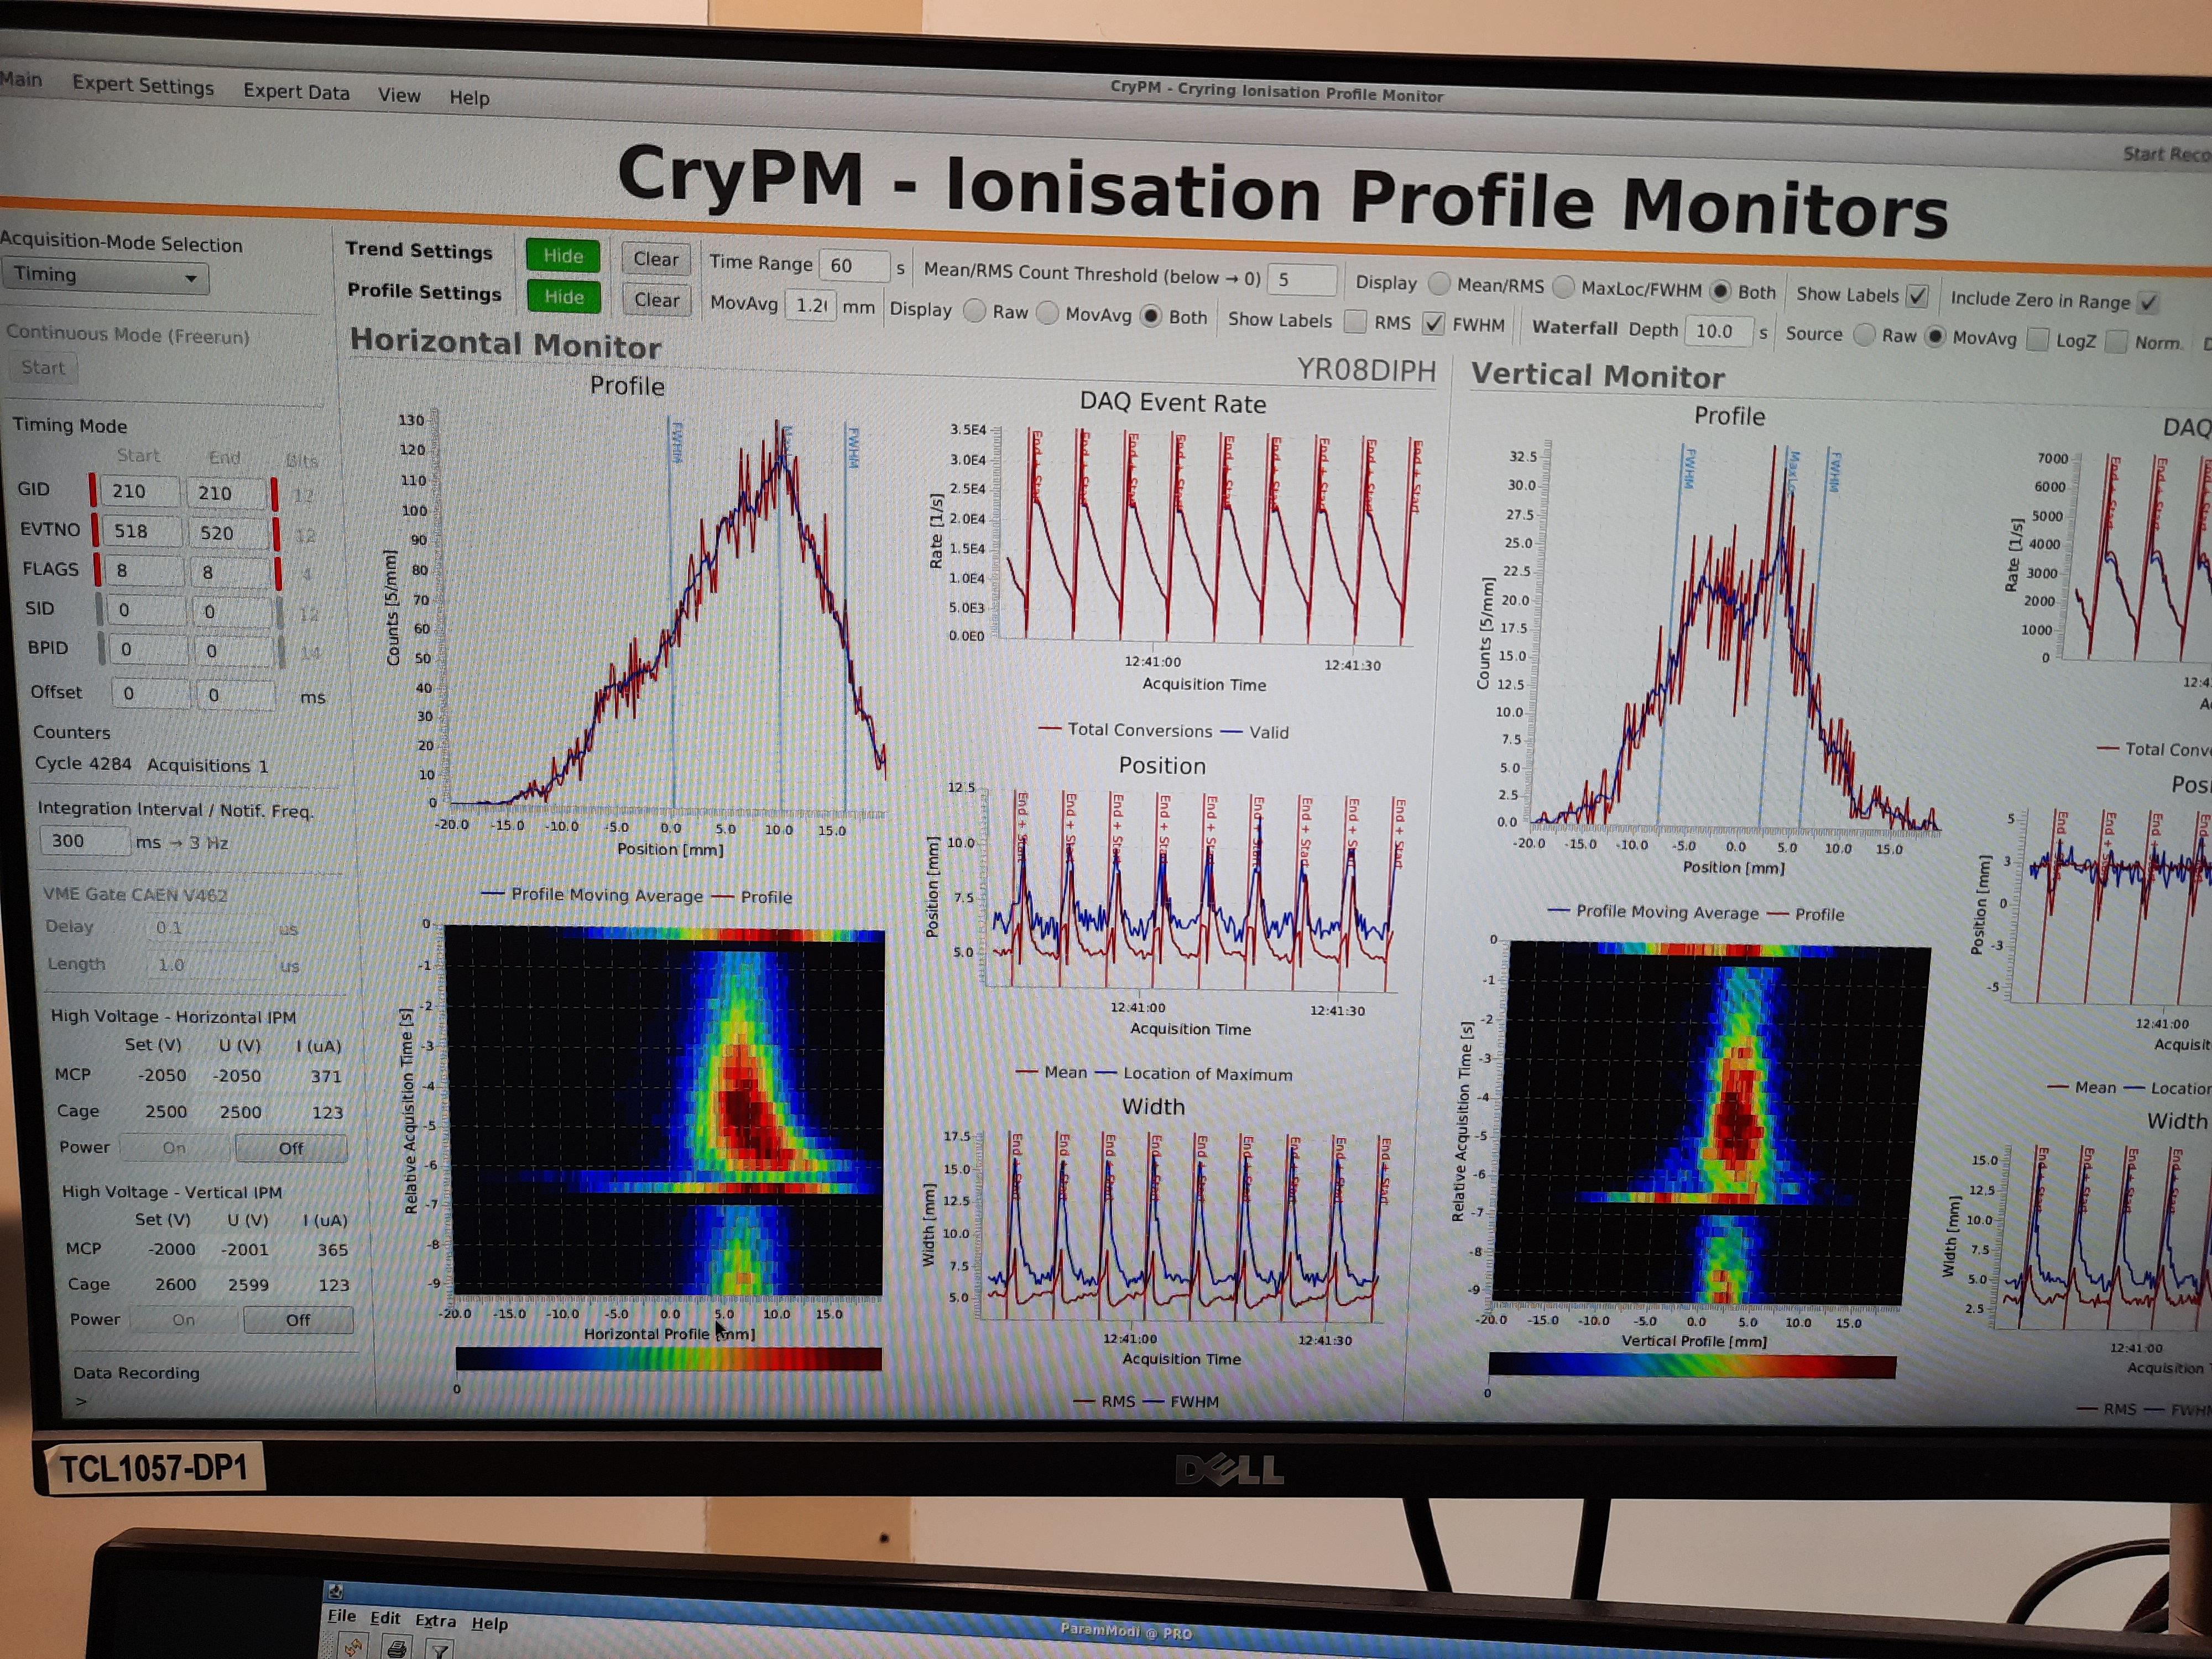This screenshot has width=2212, height=1659.
Task: Open the Expert Settings menu
Action: [142, 86]
